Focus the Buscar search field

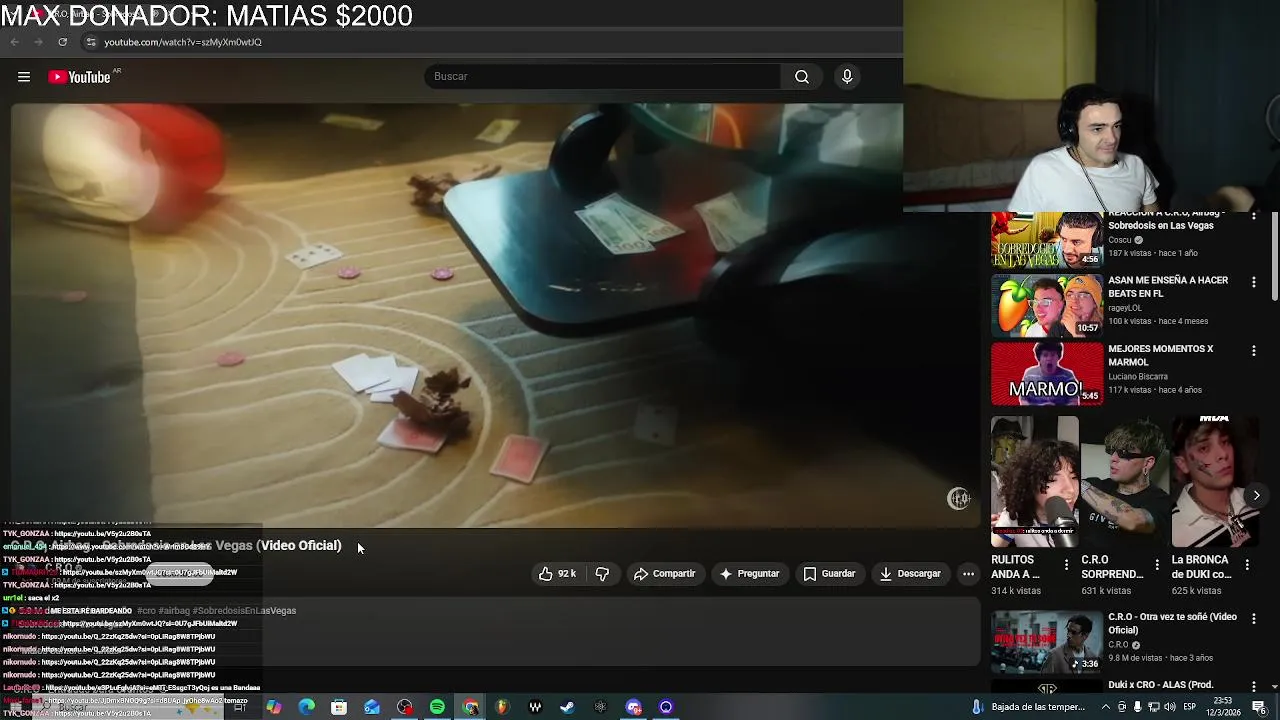tap(604, 77)
